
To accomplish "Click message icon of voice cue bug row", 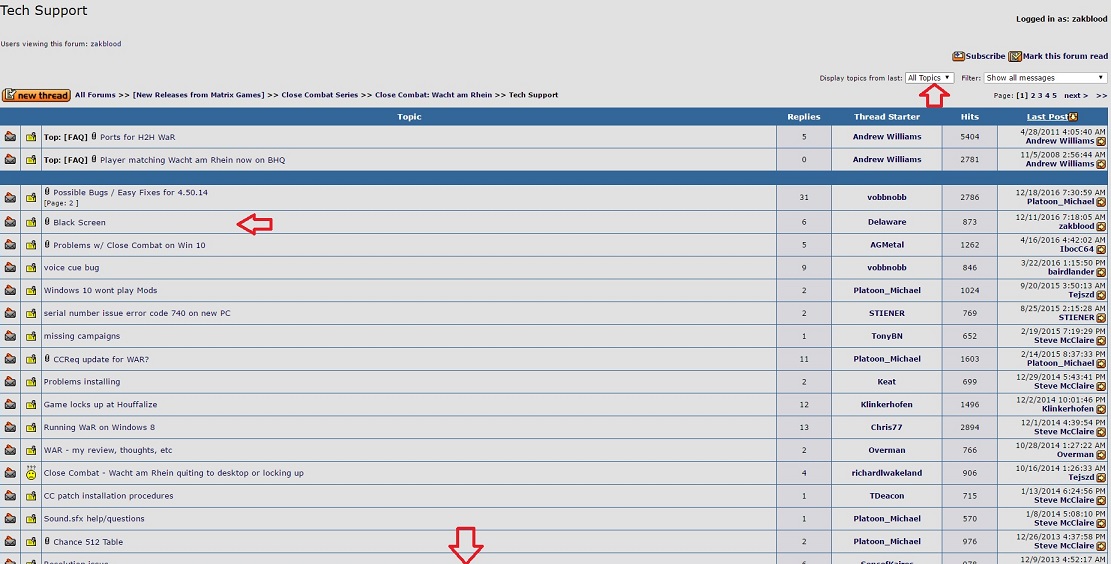I will click(31, 268).
